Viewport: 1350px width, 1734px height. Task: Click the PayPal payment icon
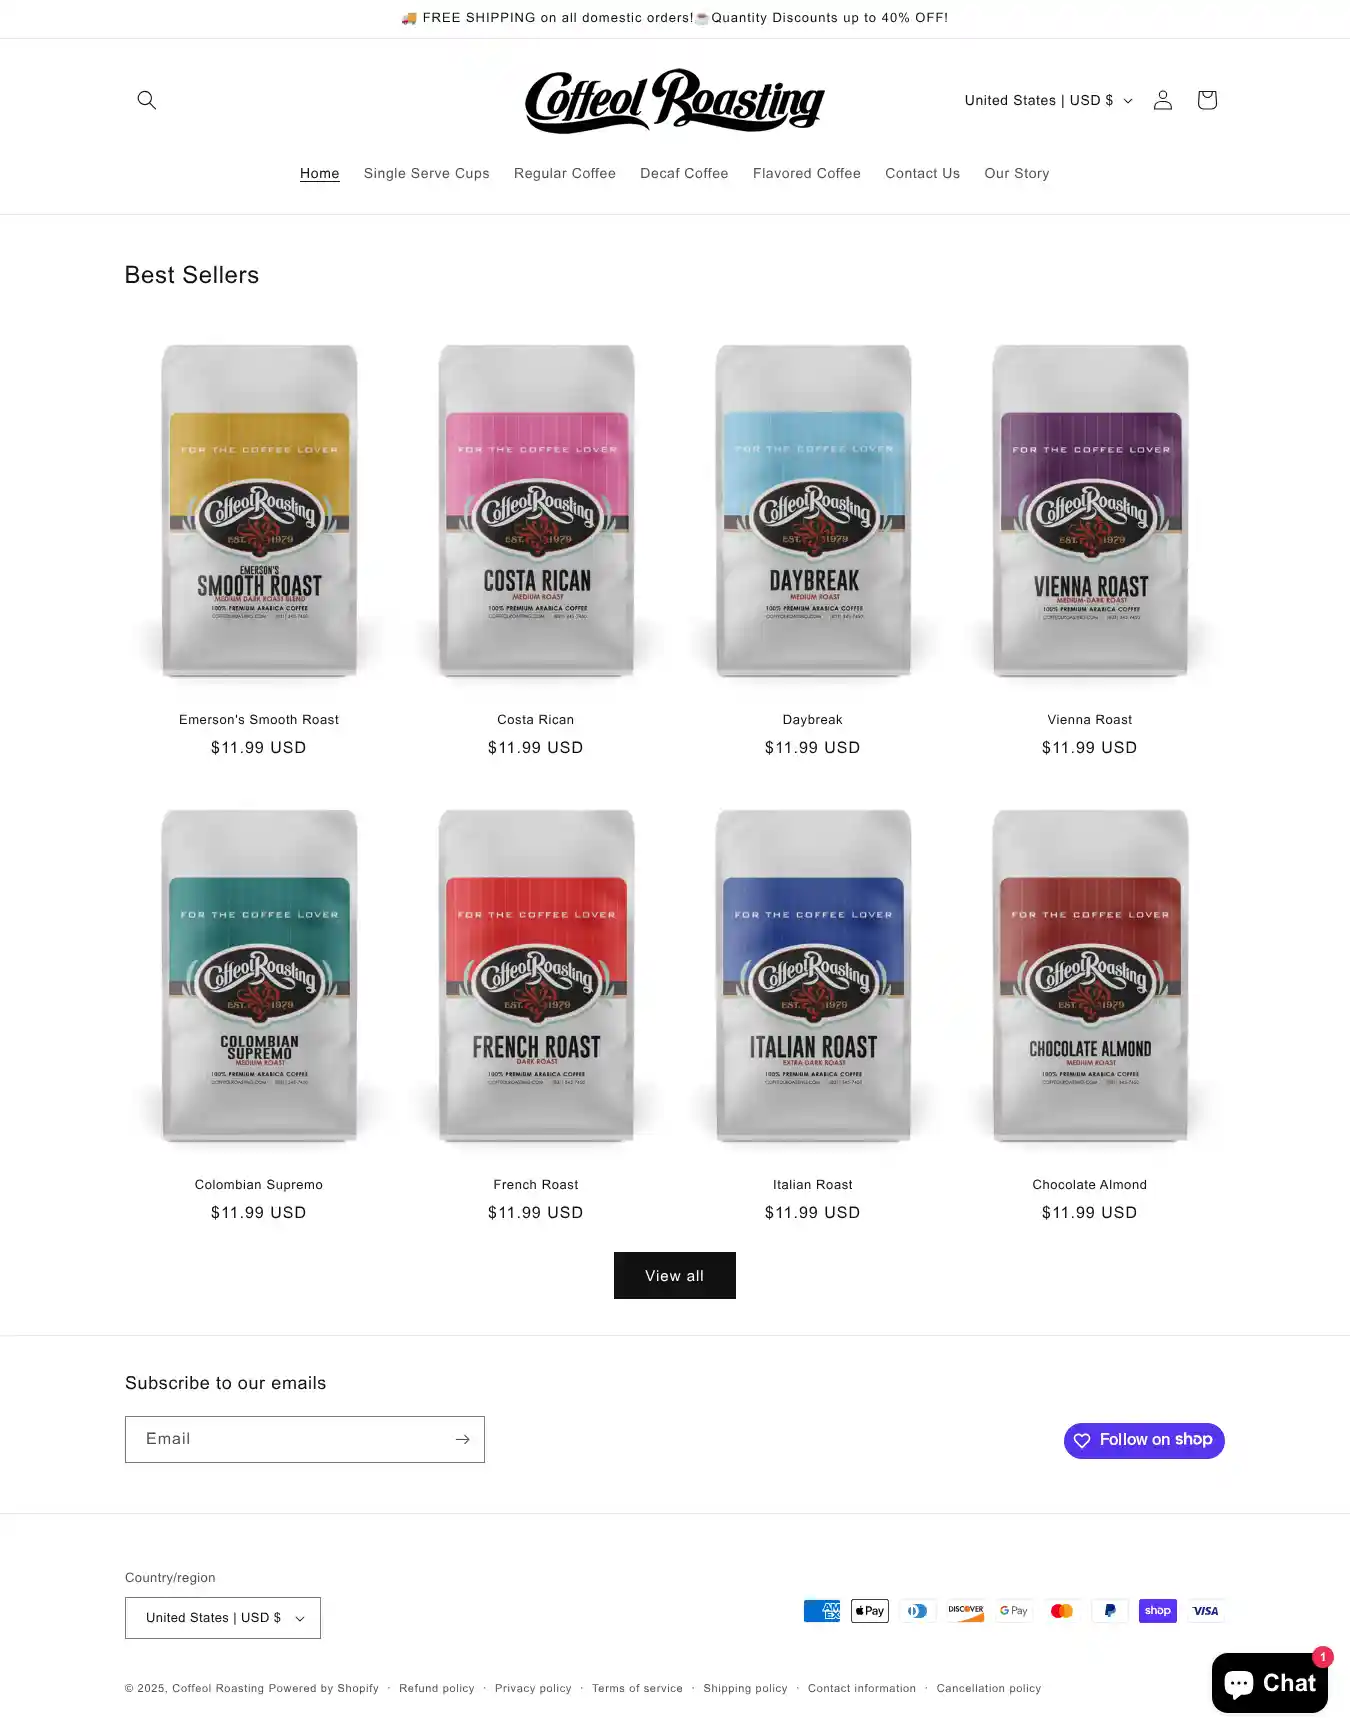coord(1110,1611)
